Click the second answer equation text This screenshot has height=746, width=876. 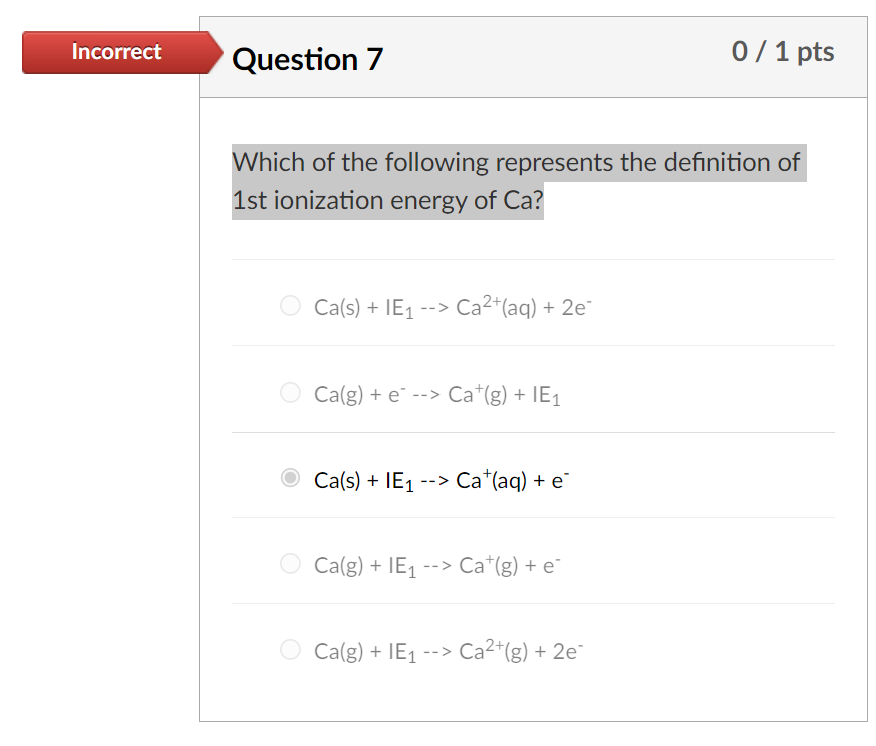436,393
